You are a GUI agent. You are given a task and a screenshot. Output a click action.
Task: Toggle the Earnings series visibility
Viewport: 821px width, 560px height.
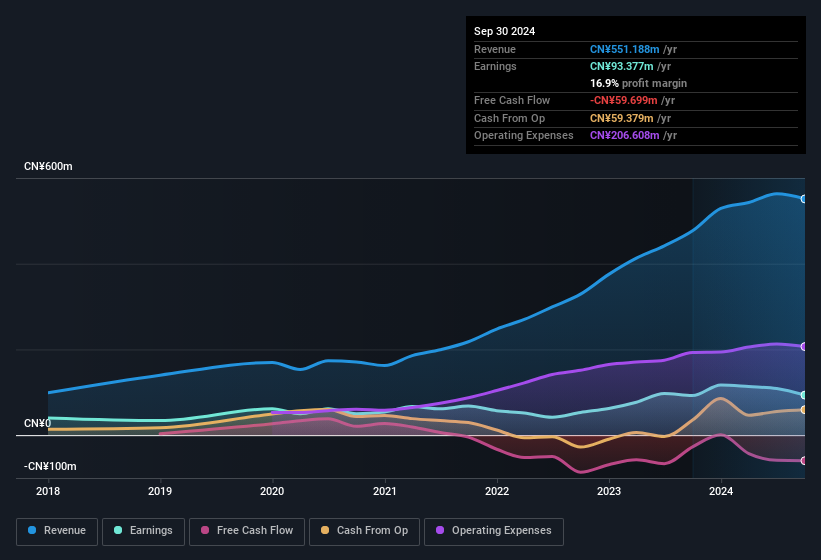click(x=144, y=531)
